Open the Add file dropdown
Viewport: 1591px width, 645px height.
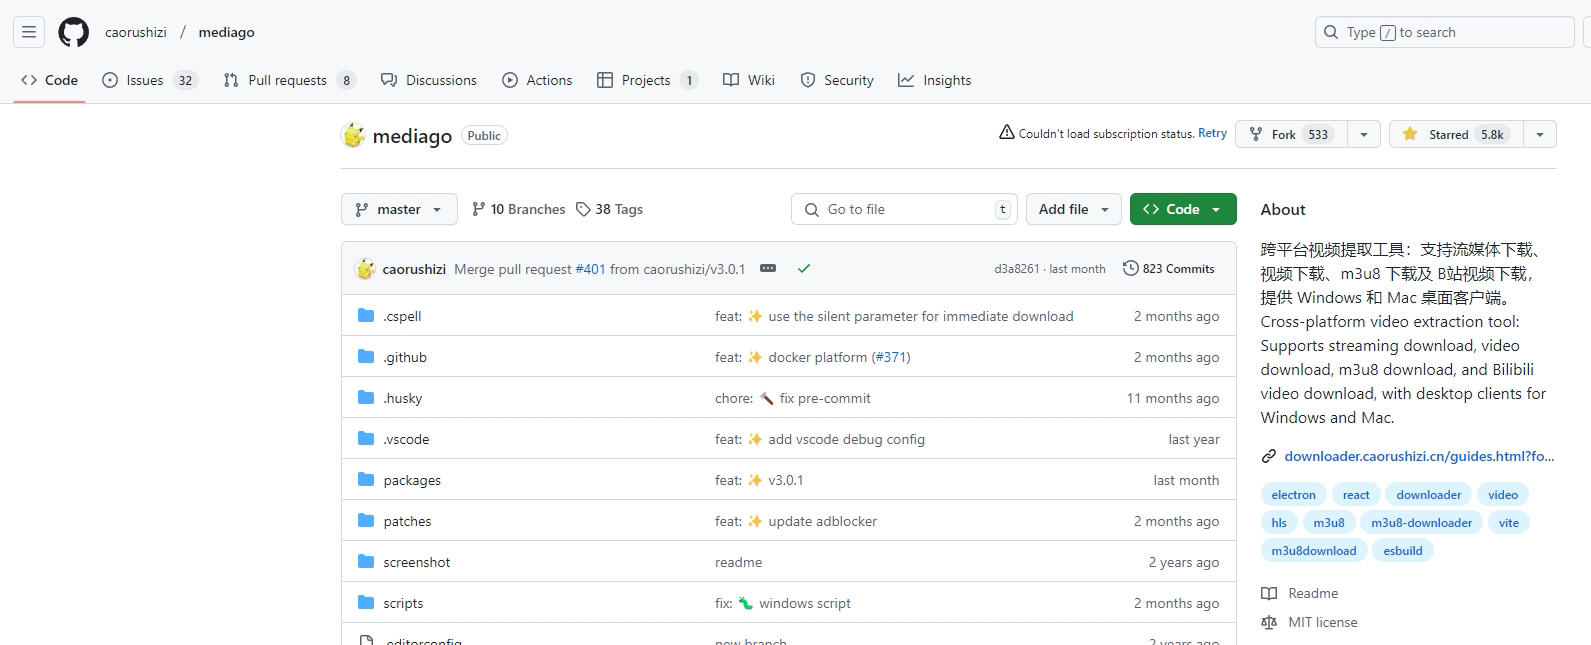pyautogui.click(x=1073, y=209)
